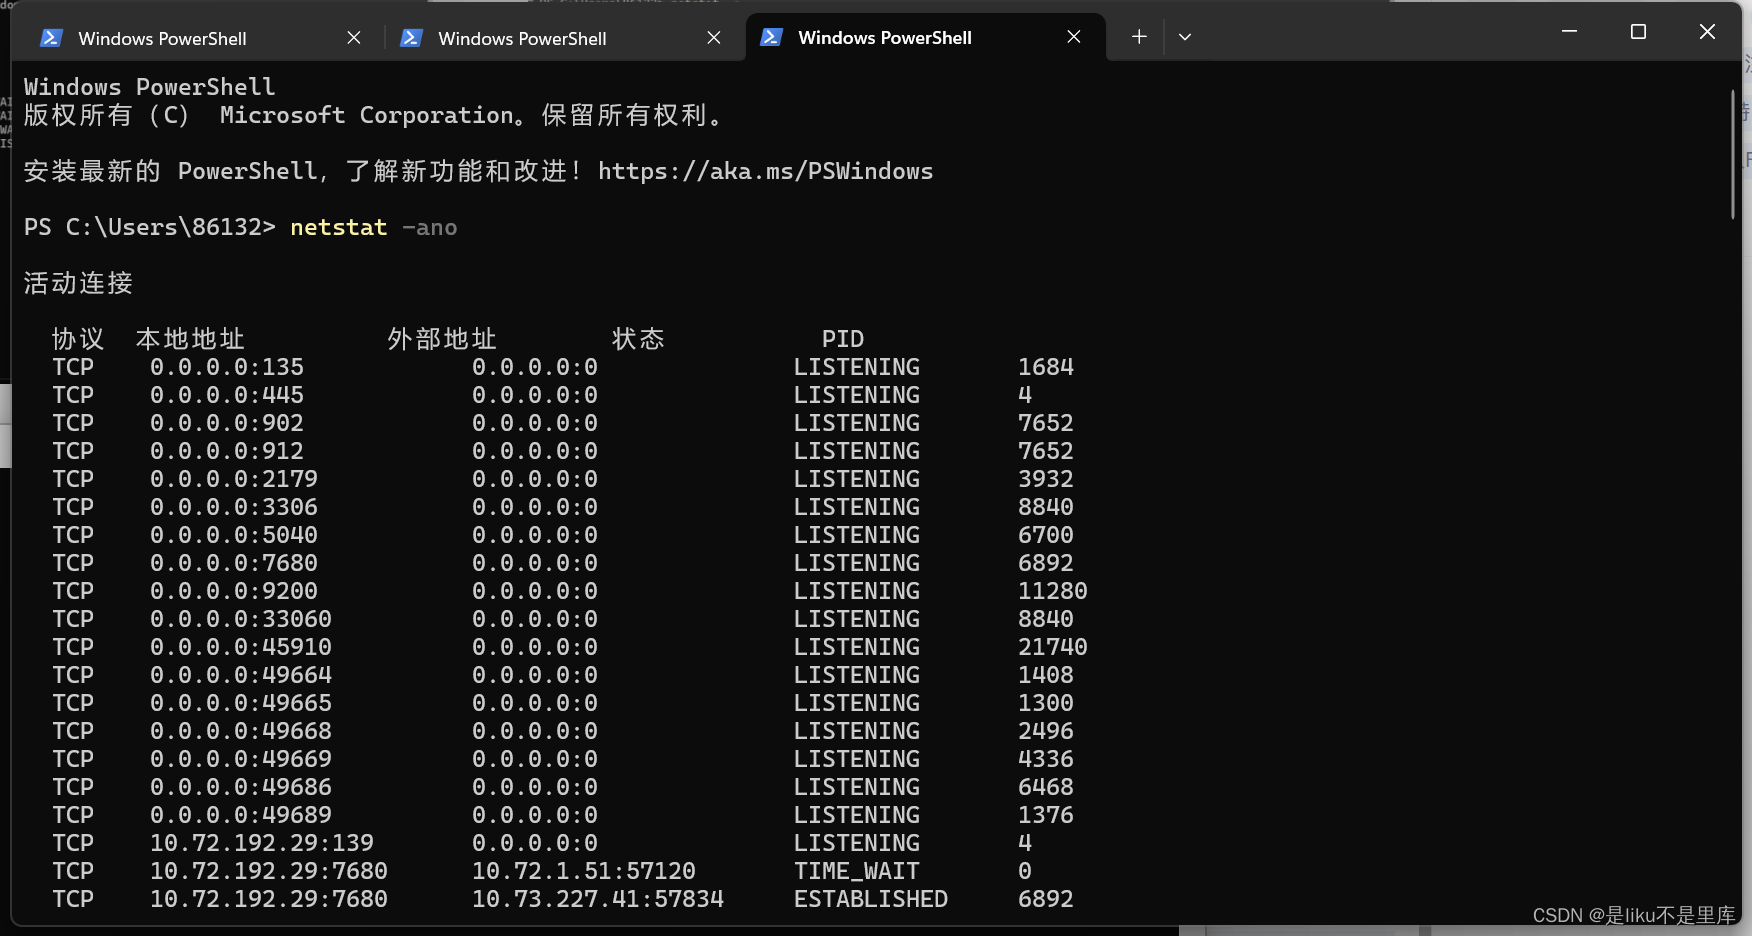Click the 本地地址 column header
The width and height of the screenshot is (1752, 936).
190,340
